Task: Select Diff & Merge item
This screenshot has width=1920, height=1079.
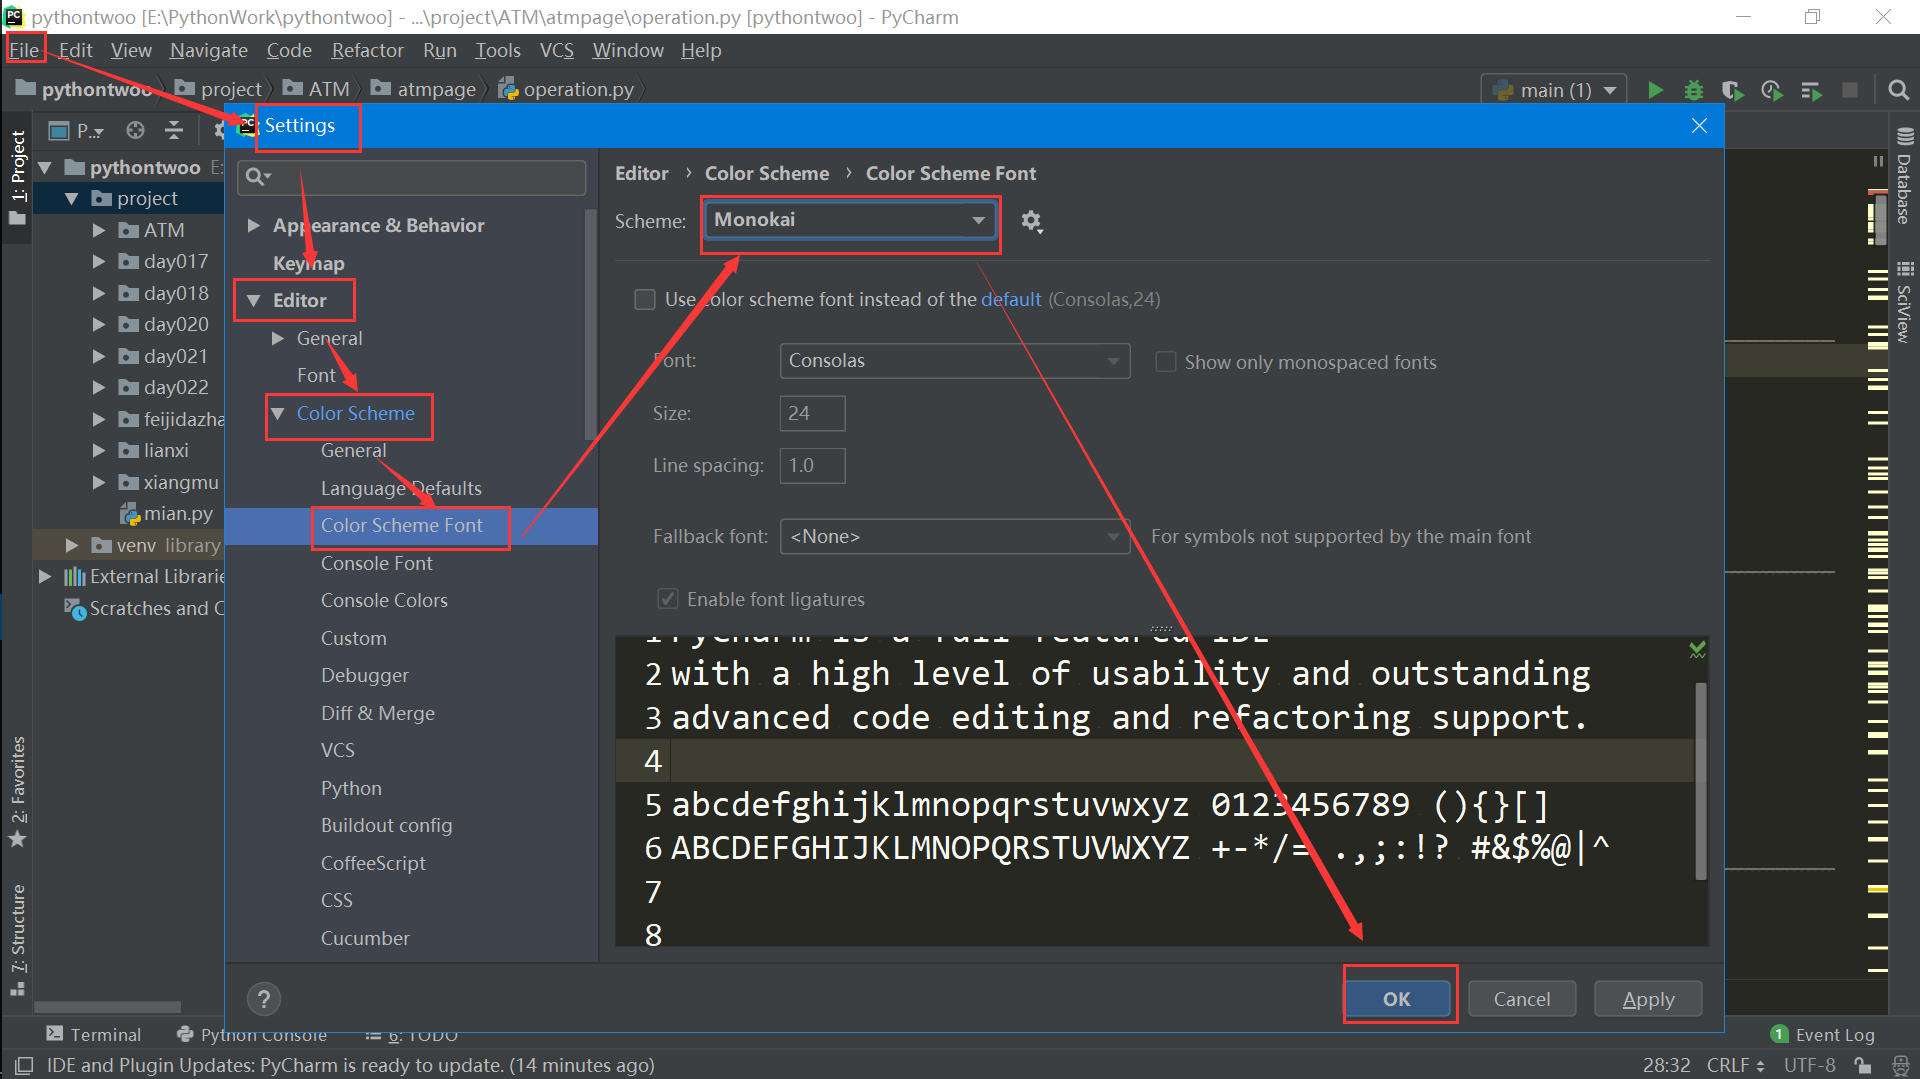Action: [x=377, y=714]
